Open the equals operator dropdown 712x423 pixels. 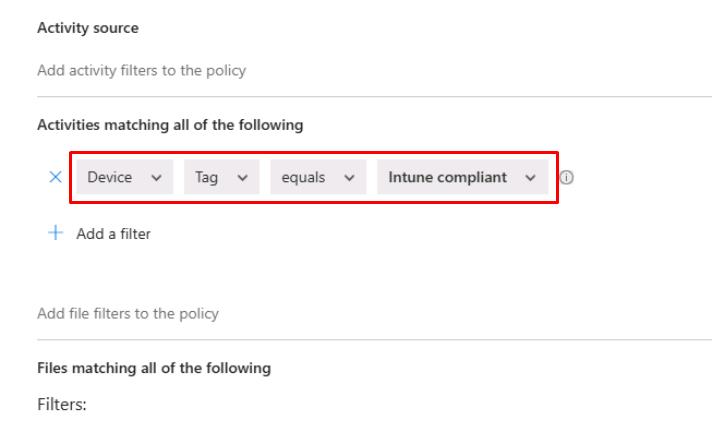[317, 177]
